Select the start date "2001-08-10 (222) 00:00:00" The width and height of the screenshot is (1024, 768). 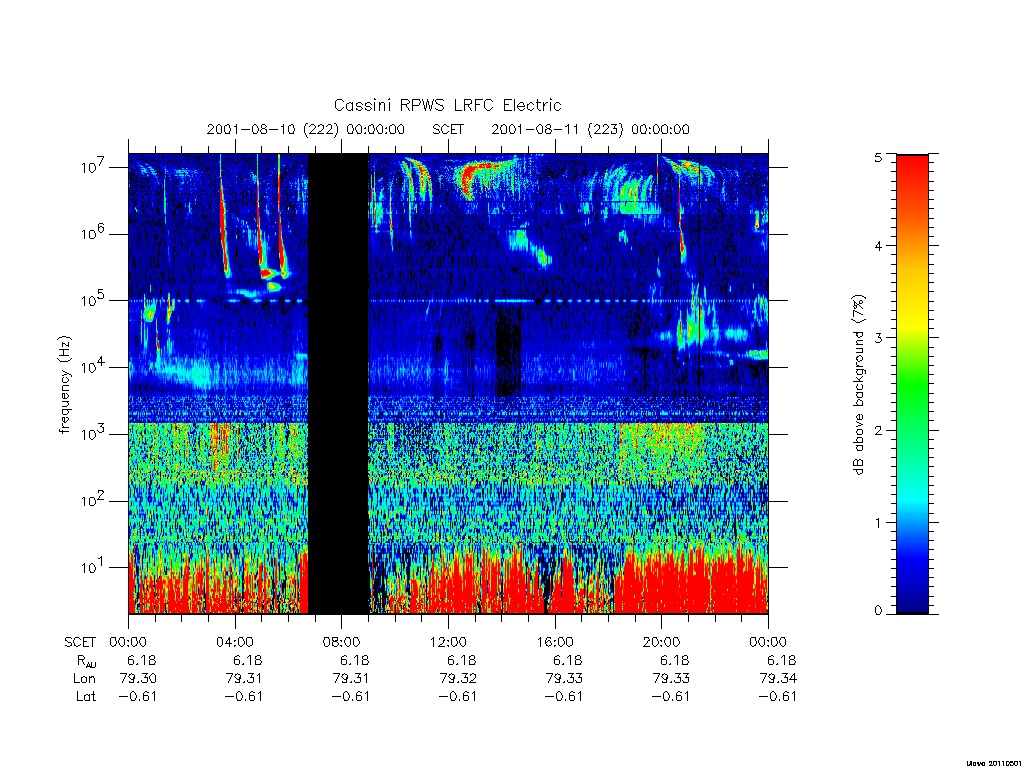click(x=306, y=129)
